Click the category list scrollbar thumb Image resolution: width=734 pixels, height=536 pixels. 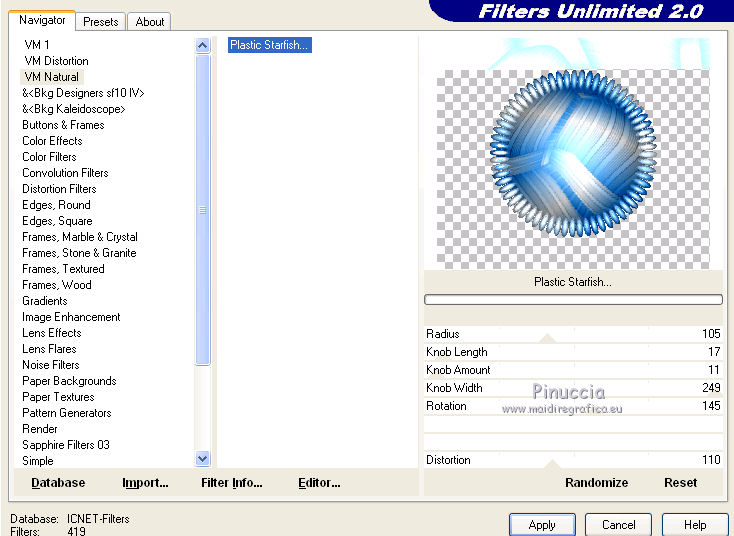202,210
